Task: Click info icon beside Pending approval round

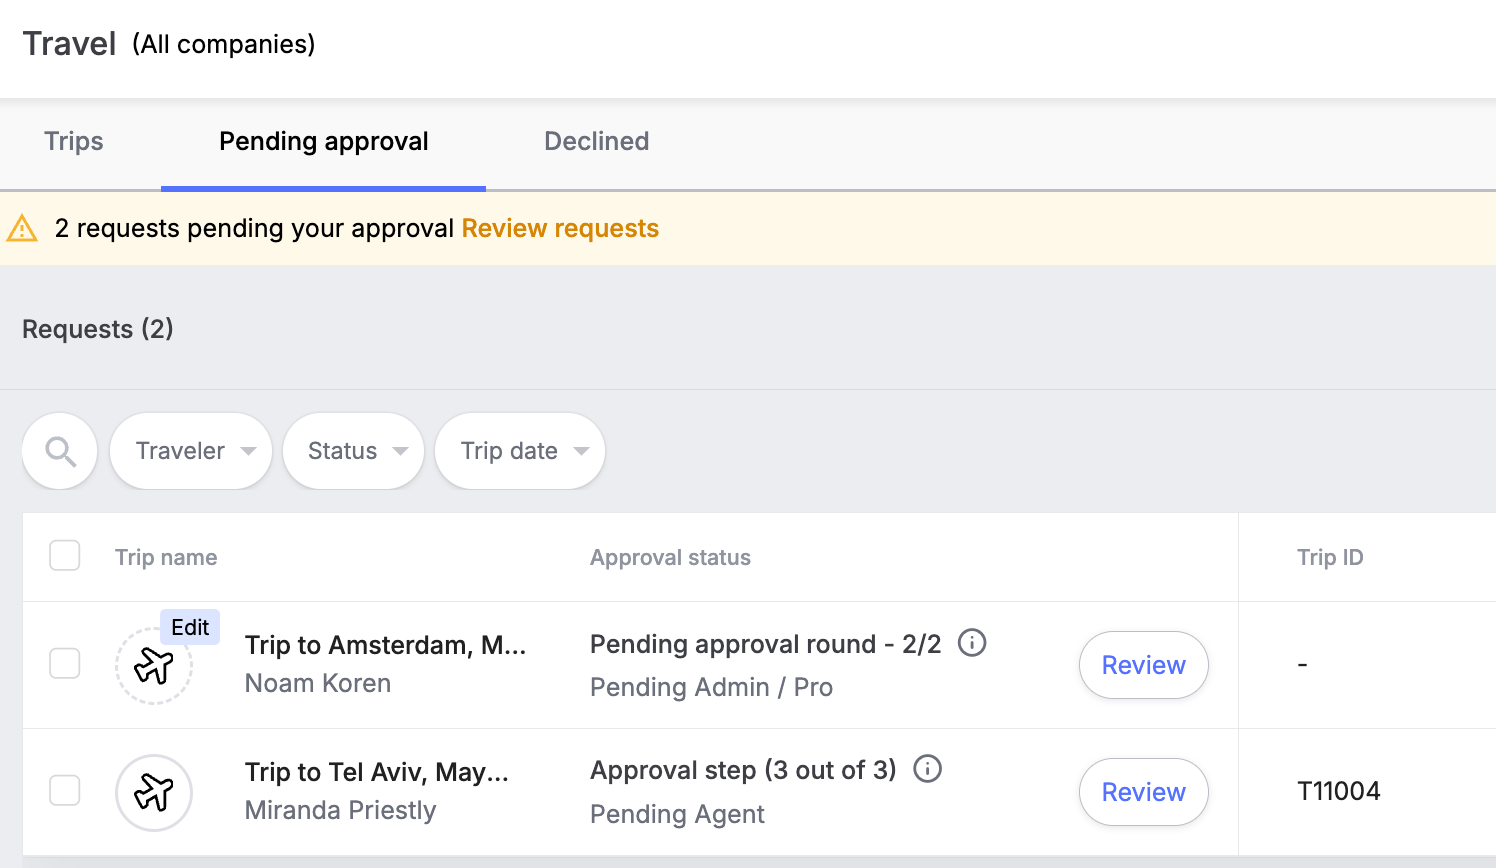Action: [x=972, y=642]
